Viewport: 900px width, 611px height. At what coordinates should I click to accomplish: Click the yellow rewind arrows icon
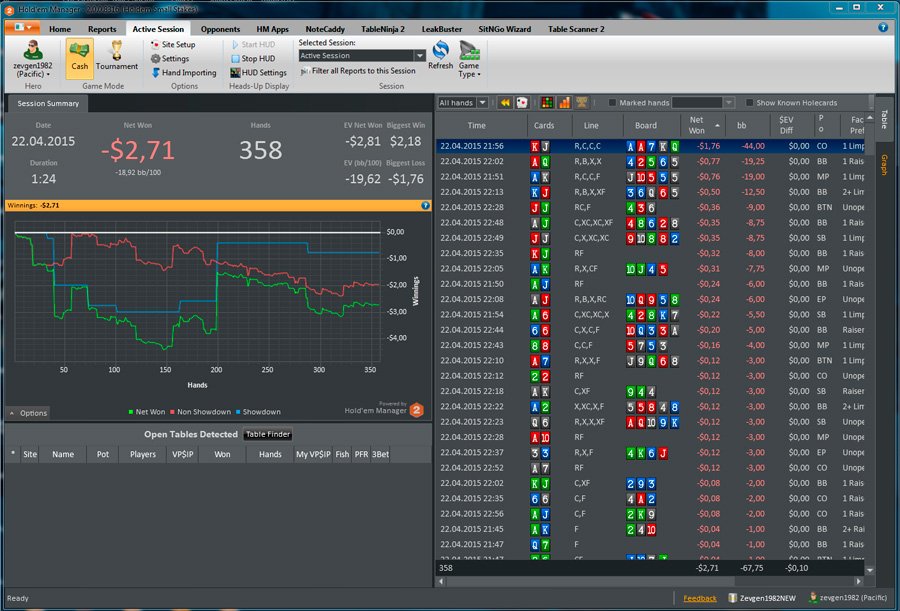[x=505, y=103]
